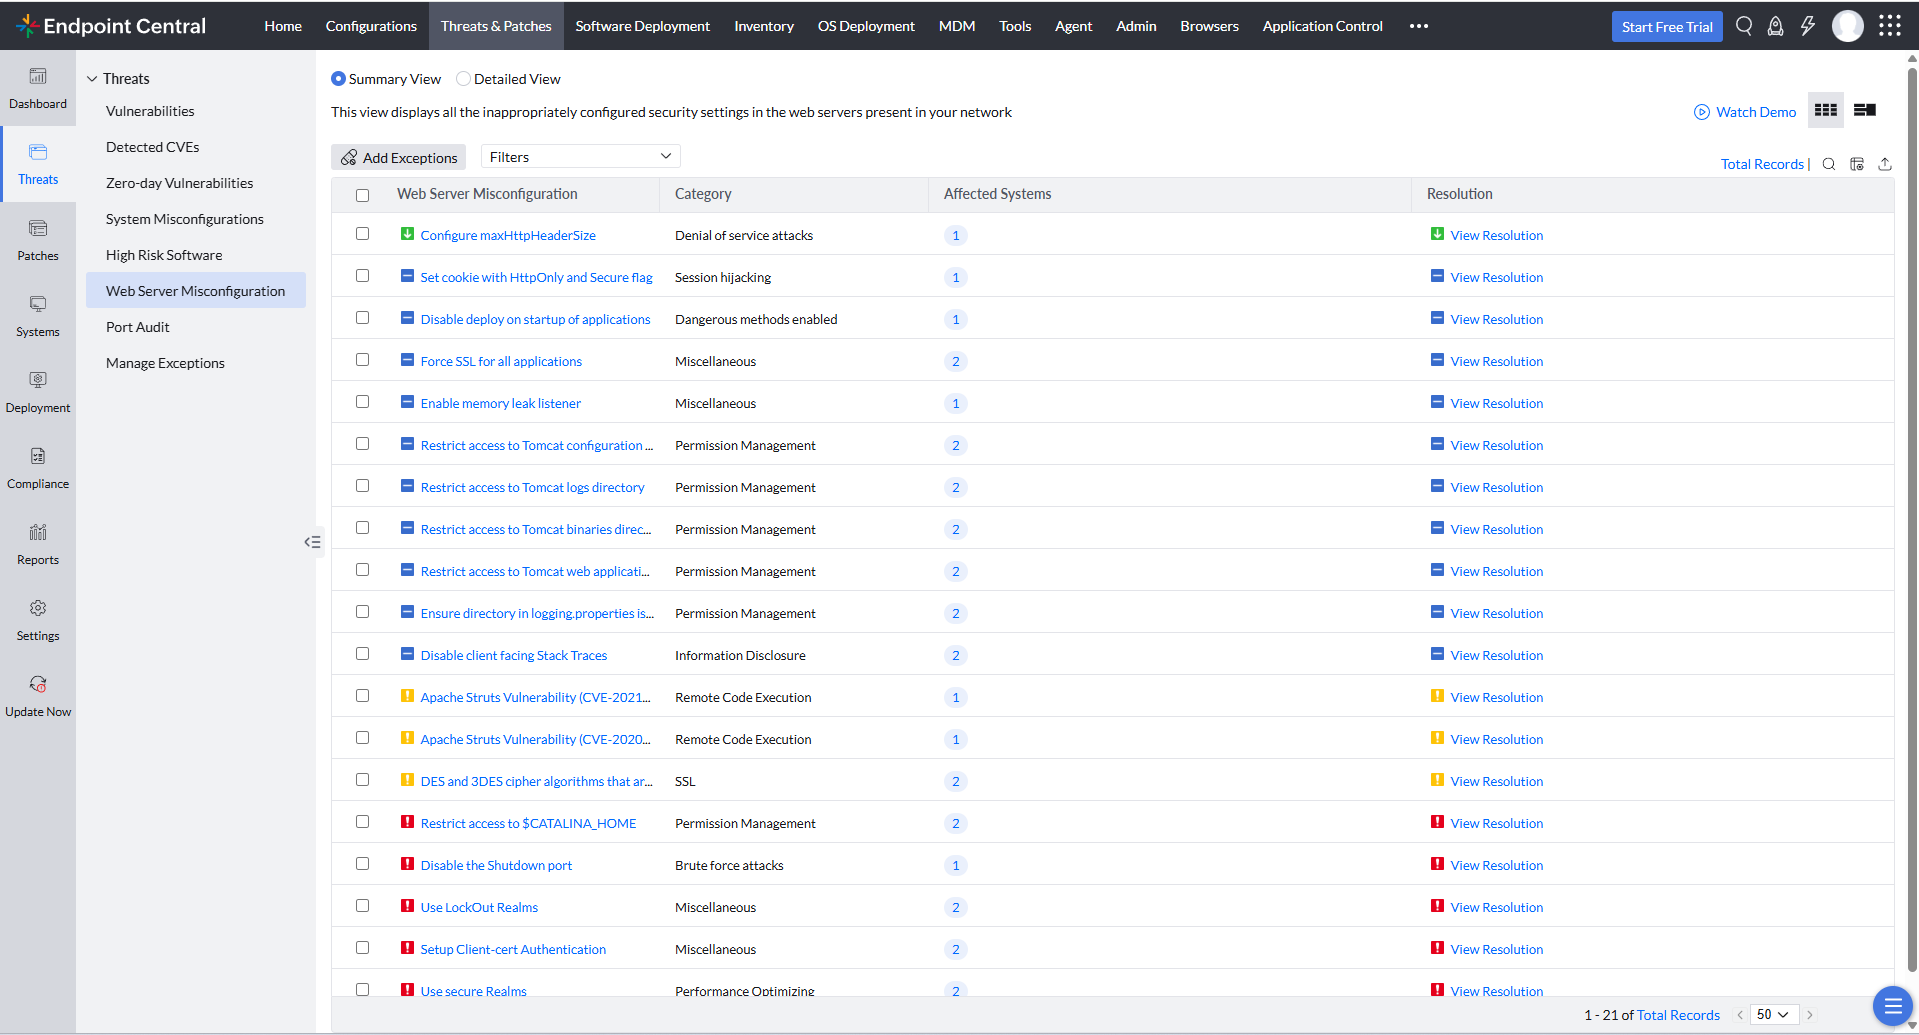Click the Affected Systems column header
The width and height of the screenshot is (1919, 1035).
(x=997, y=194)
